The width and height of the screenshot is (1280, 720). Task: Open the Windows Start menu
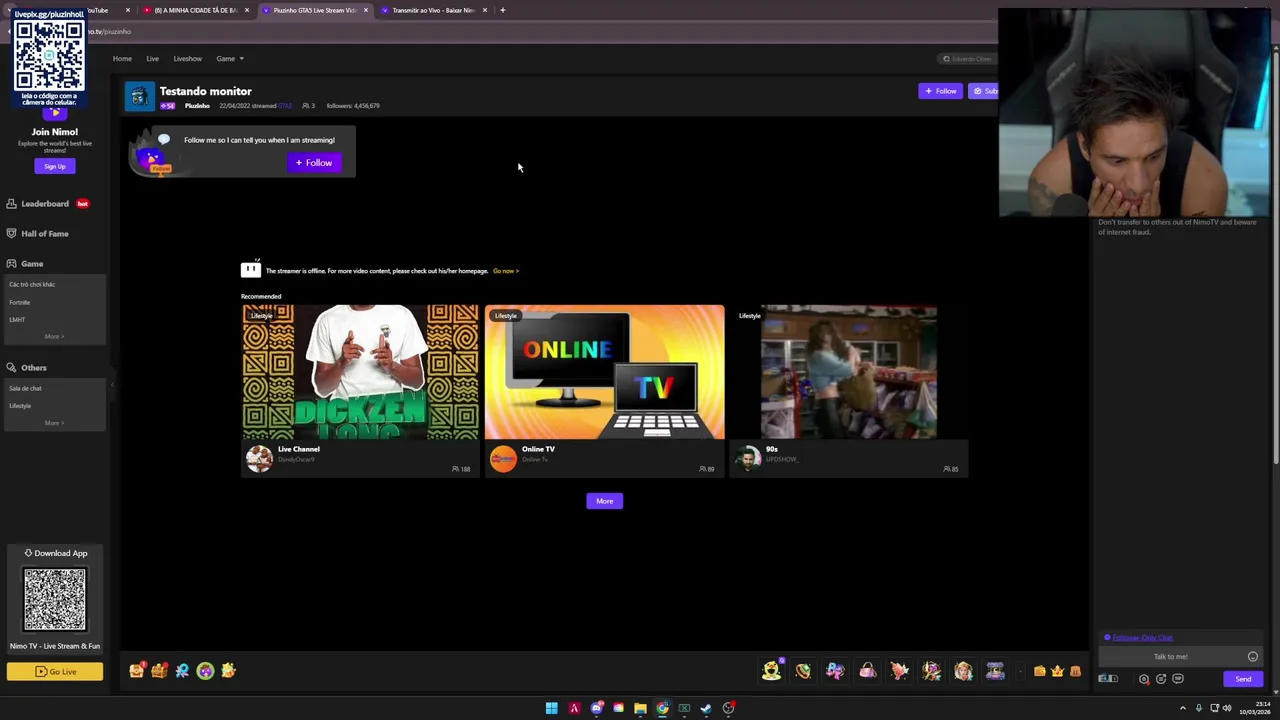551,708
